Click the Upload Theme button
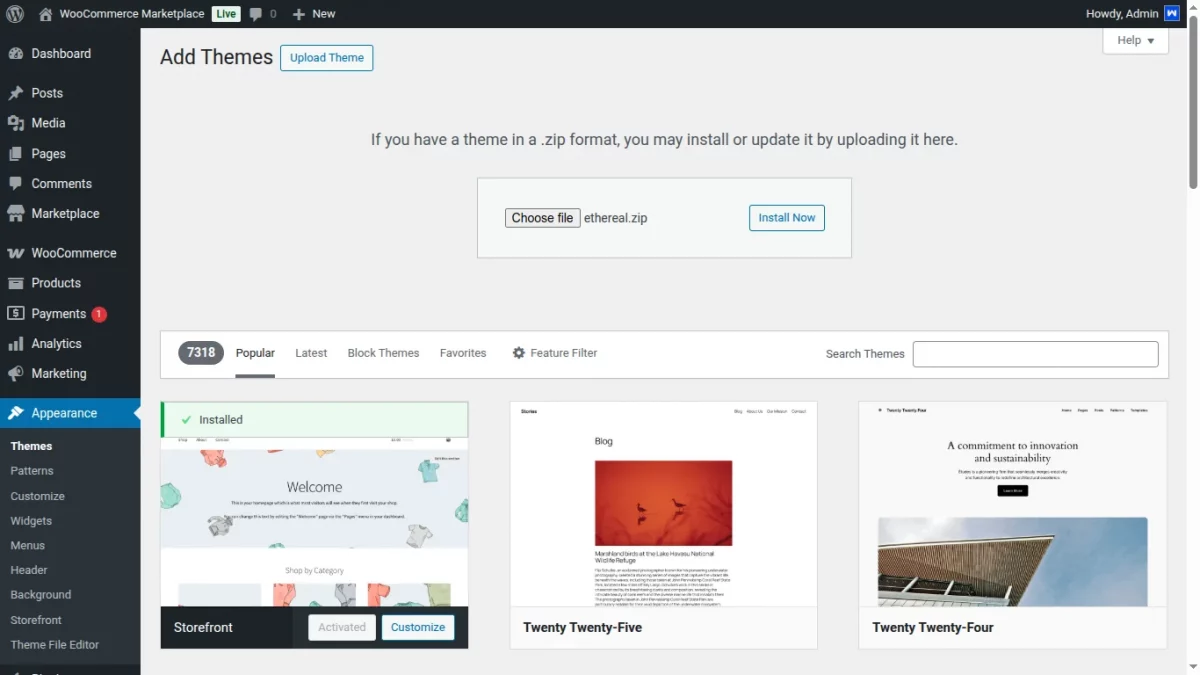The width and height of the screenshot is (1200, 675). [x=326, y=58]
